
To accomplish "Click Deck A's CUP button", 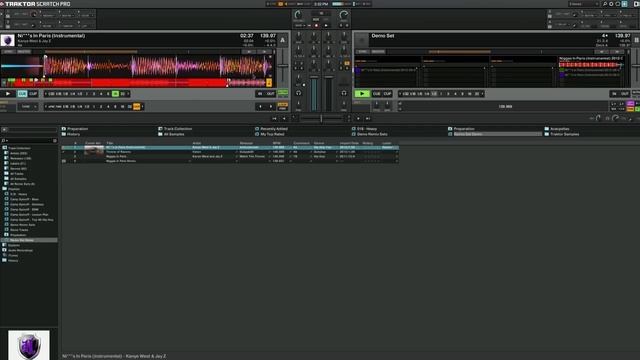I will tap(33, 94).
